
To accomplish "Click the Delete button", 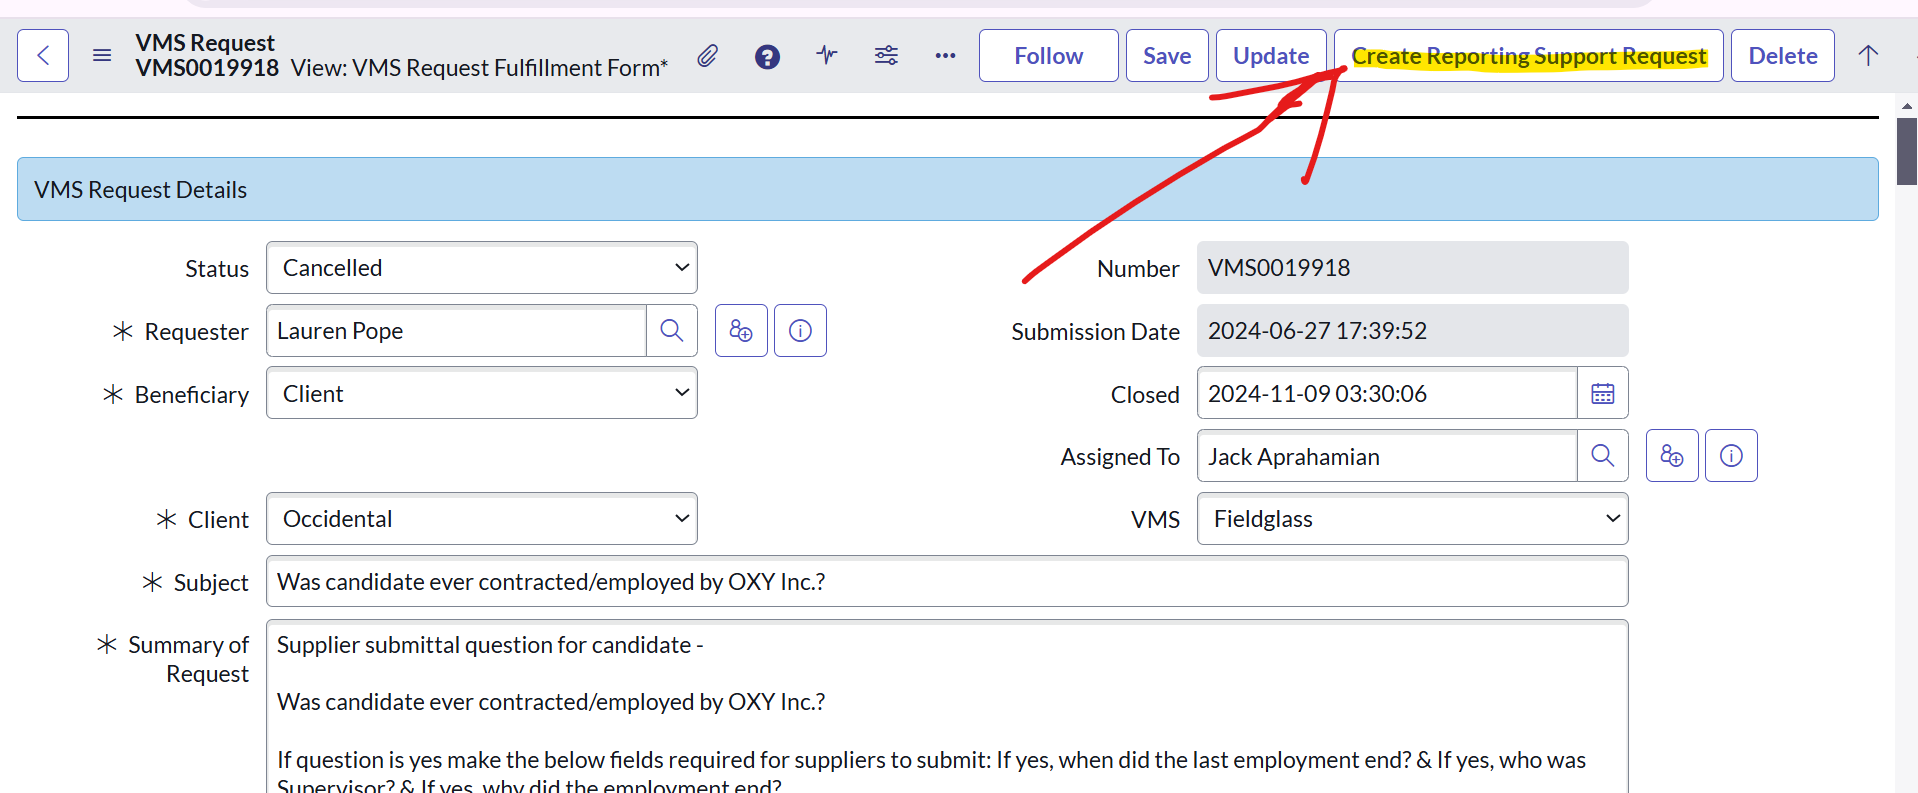I will pyautogui.click(x=1783, y=55).
